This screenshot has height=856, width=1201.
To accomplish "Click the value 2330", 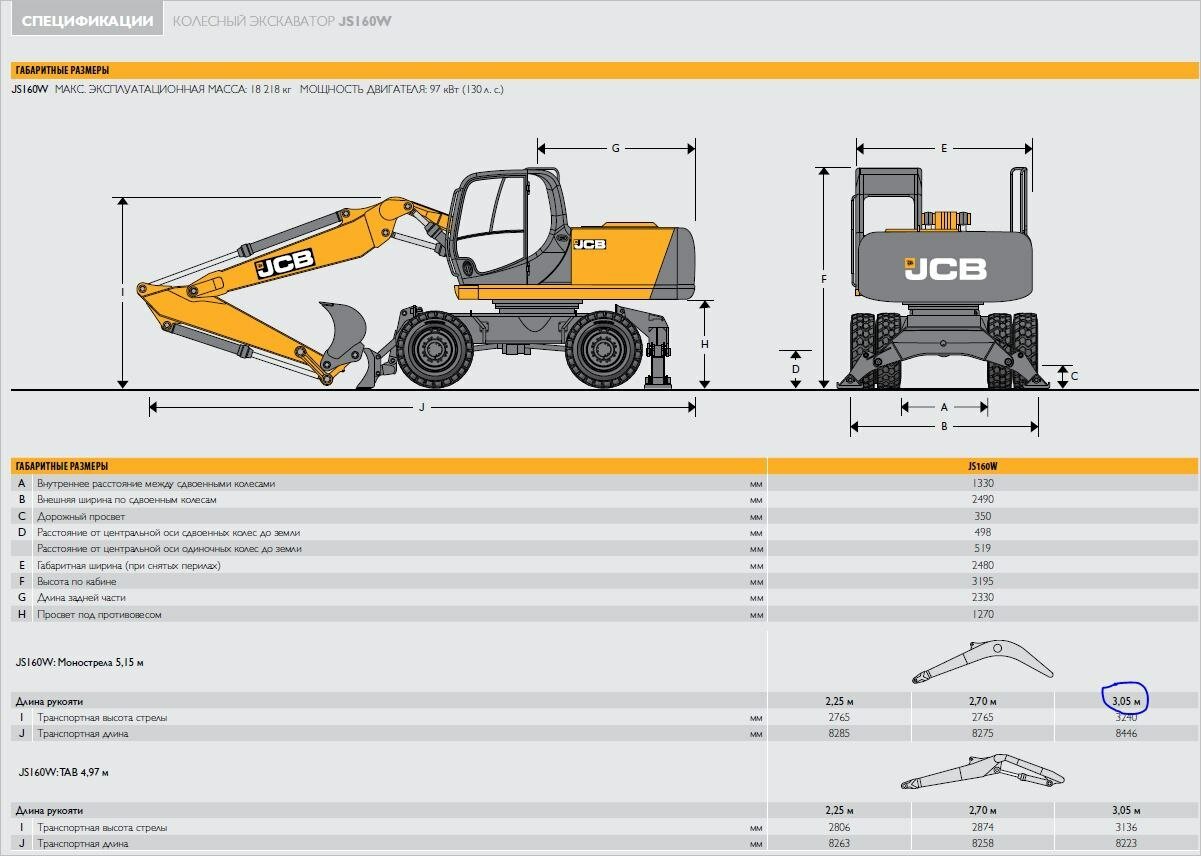I will point(983,598).
